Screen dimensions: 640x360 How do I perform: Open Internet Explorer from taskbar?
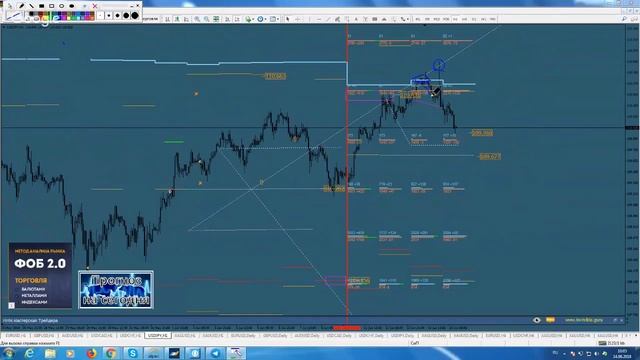(x=29, y=353)
